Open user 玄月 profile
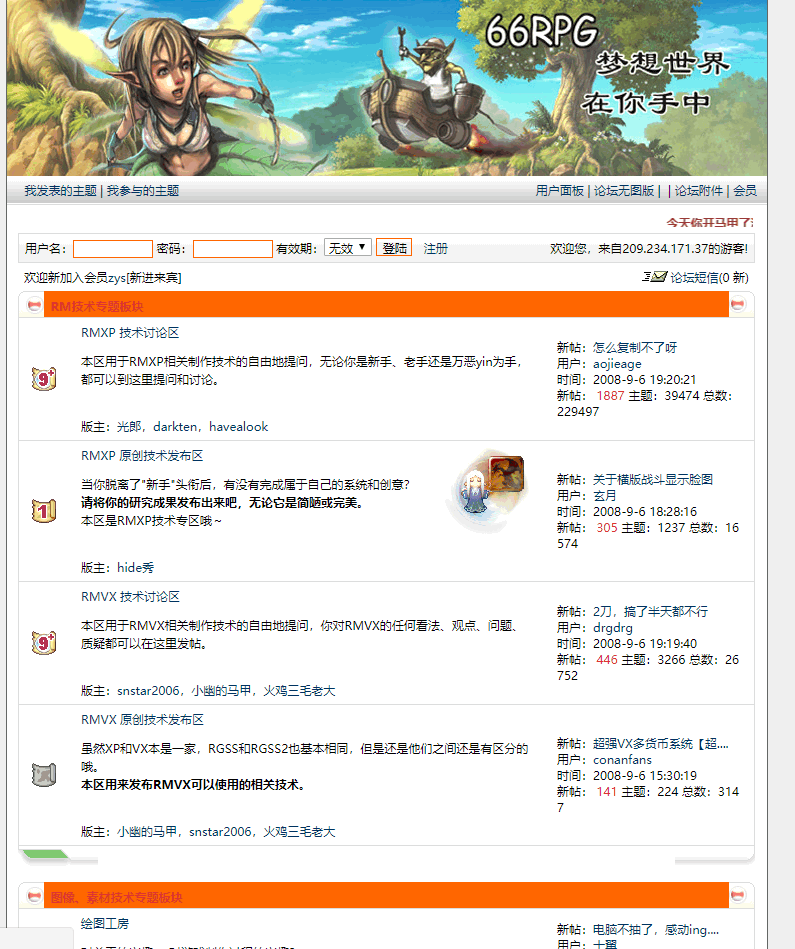The image size is (795, 949). 605,496
